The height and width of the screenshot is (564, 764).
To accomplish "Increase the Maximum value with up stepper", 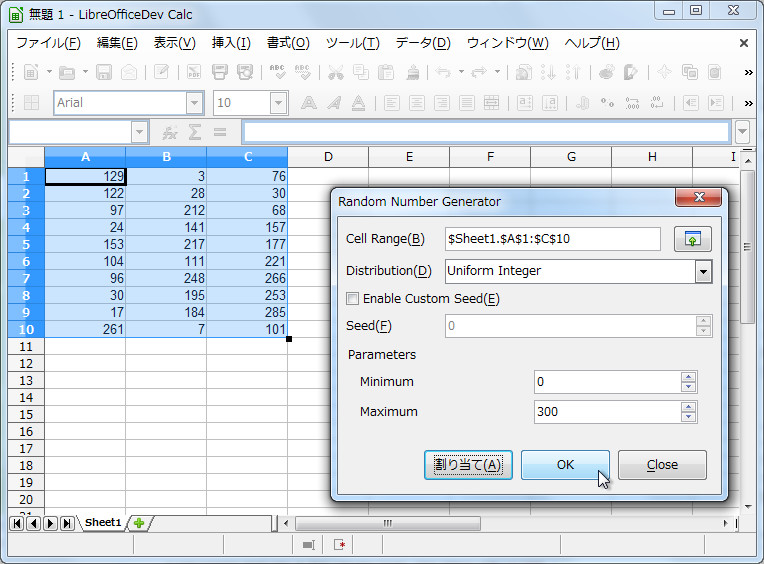I will coord(688,407).
